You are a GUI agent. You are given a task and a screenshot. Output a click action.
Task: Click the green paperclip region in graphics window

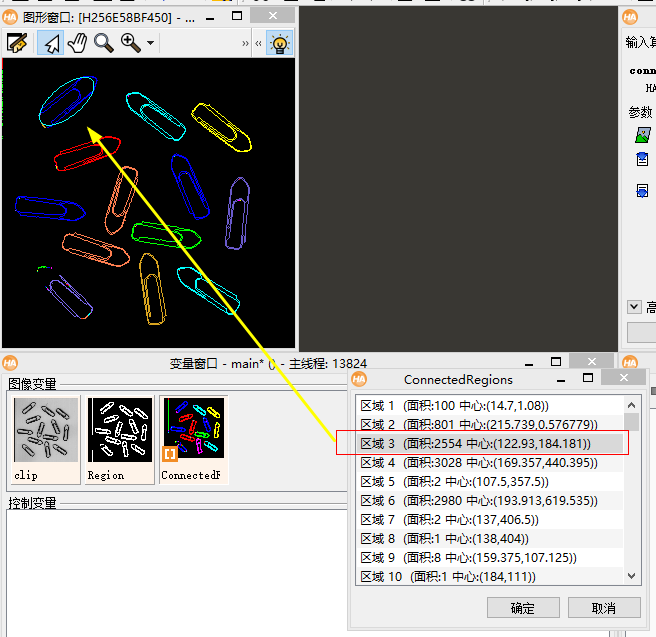(166, 235)
